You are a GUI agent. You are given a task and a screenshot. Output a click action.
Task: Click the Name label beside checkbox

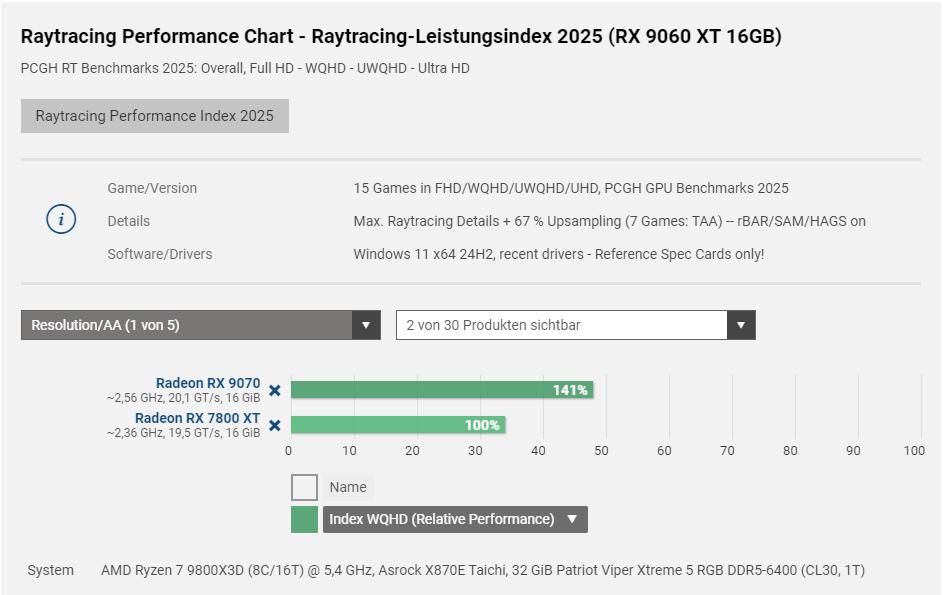pyautogui.click(x=348, y=487)
